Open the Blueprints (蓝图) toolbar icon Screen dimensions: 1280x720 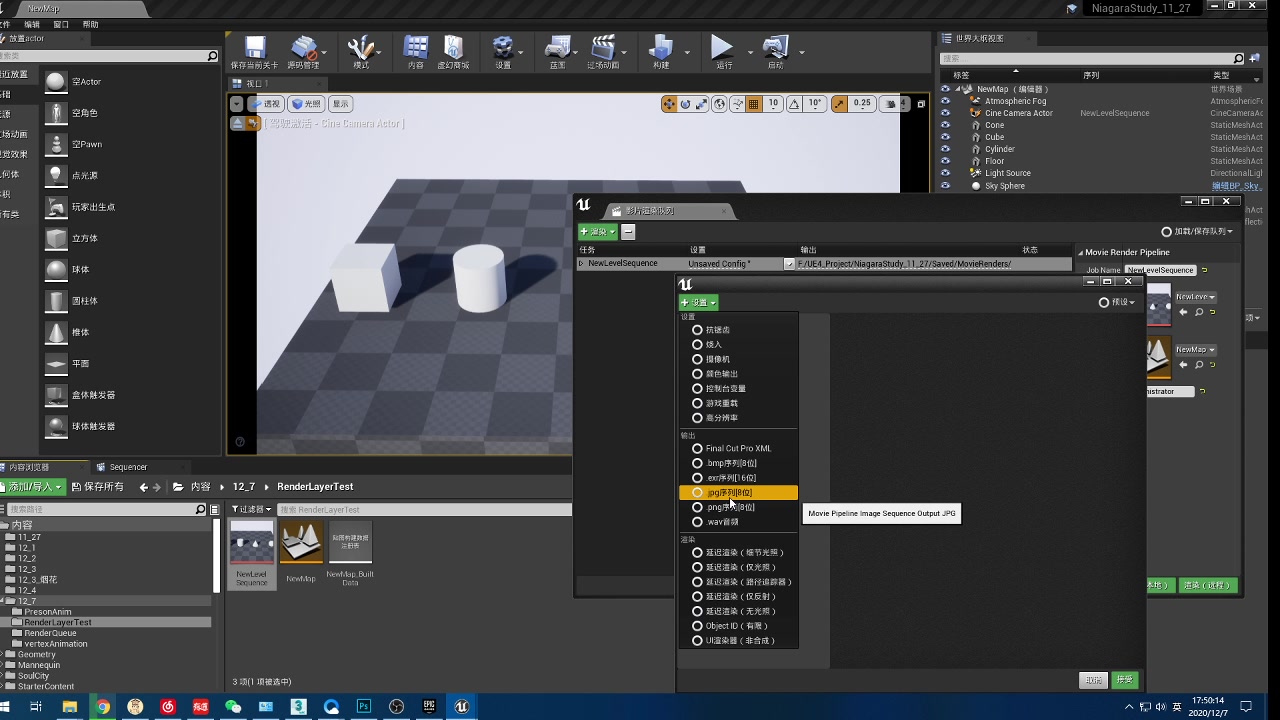[557, 49]
